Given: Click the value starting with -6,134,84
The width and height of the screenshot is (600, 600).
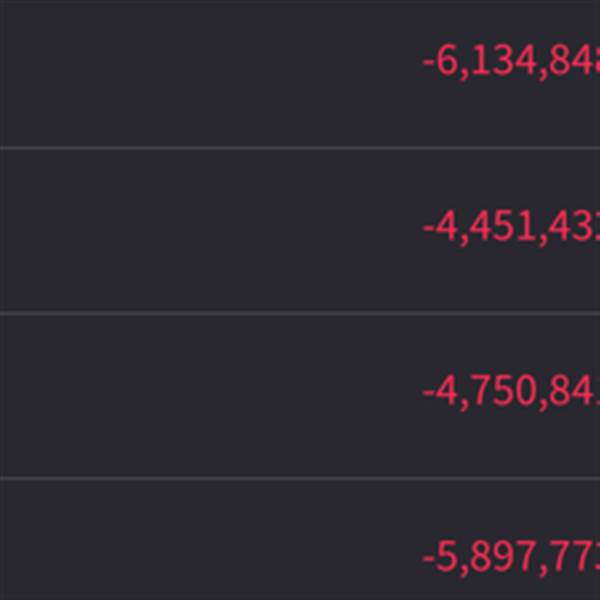Looking at the screenshot, I should [510, 62].
